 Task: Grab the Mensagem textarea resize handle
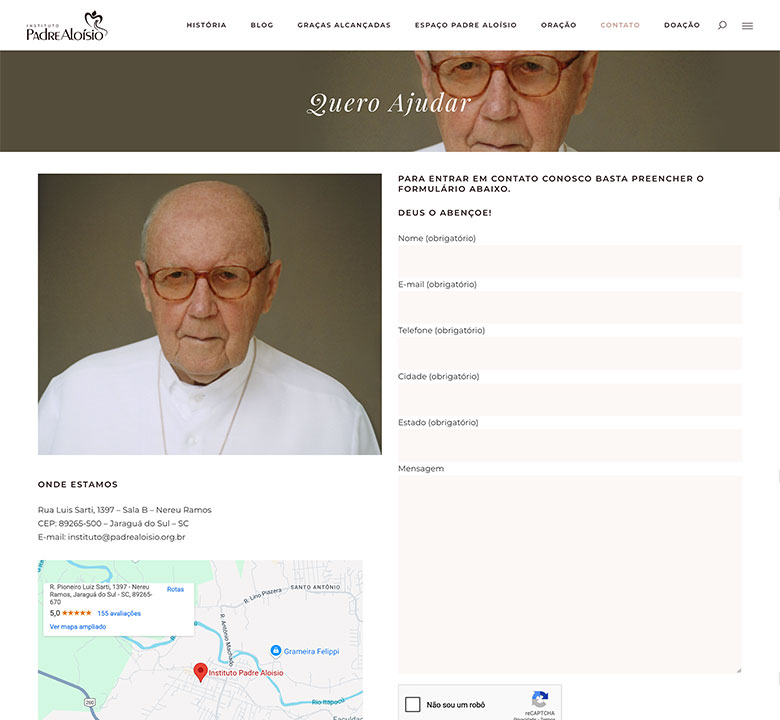coord(739,670)
